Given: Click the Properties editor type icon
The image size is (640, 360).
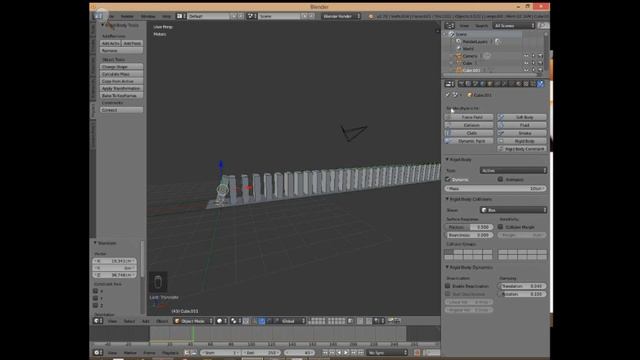Looking at the screenshot, I should coord(449,84).
